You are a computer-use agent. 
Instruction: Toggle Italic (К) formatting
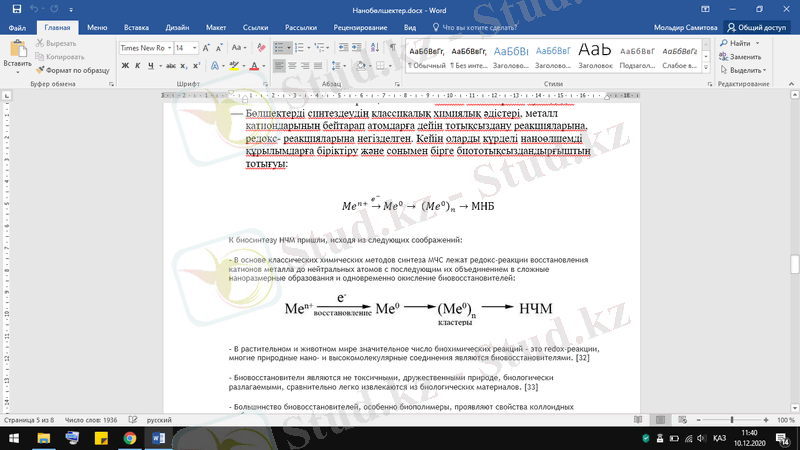[139, 66]
